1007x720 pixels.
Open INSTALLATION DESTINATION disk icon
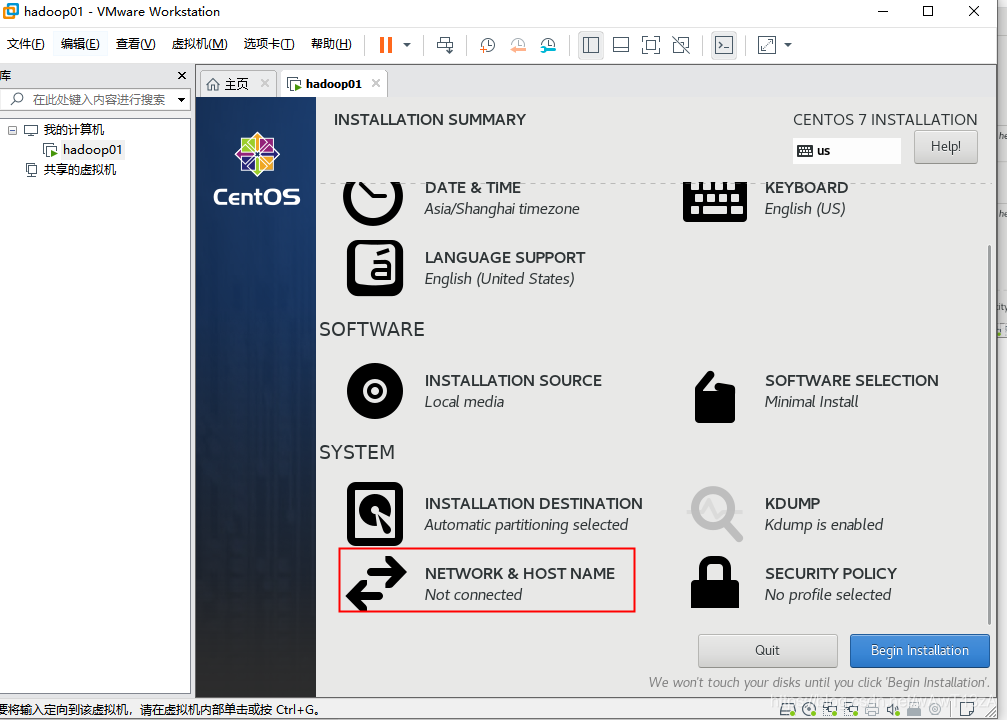coord(375,514)
